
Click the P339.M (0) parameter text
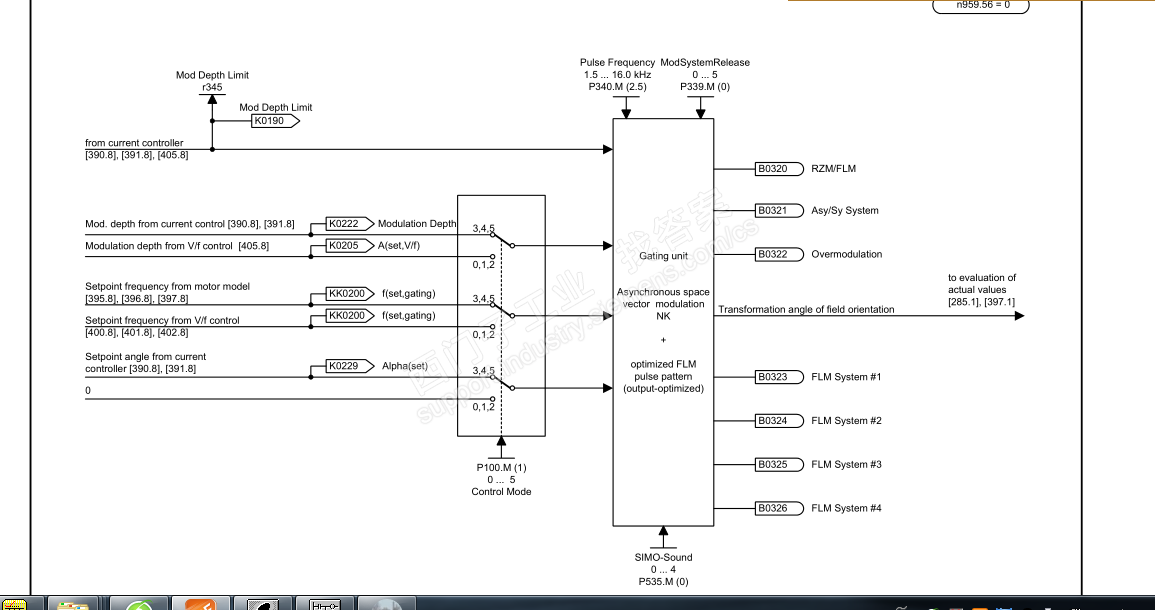[705, 87]
